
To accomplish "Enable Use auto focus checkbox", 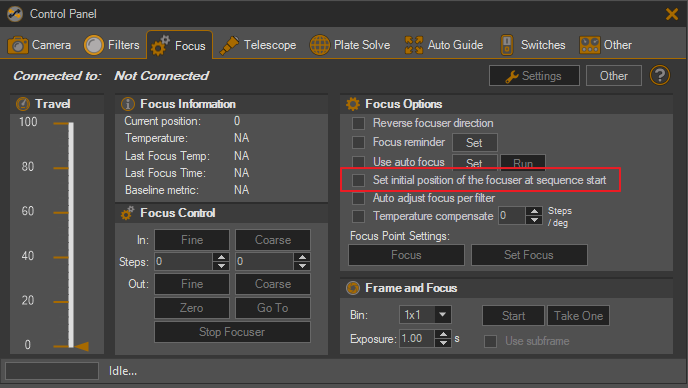I will pyautogui.click(x=358, y=162).
